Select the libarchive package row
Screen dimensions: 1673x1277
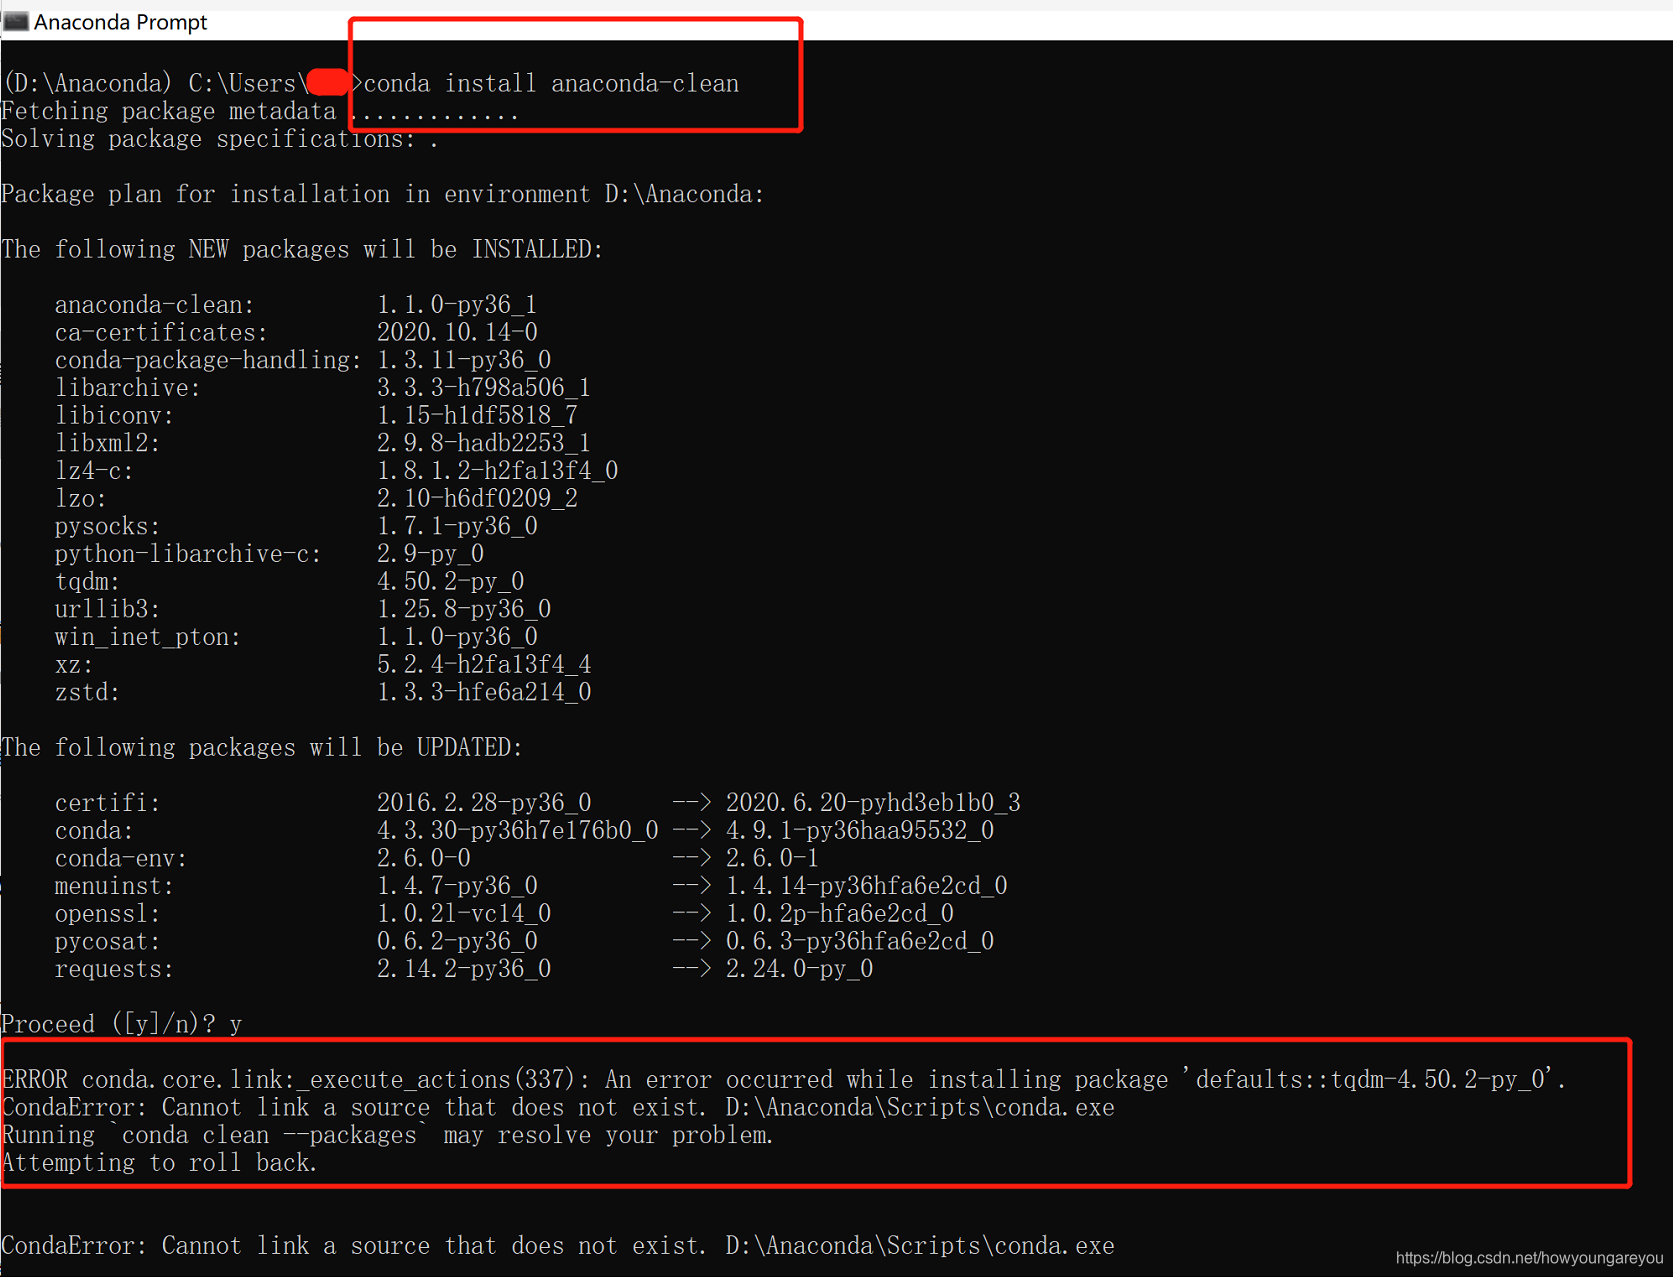[322, 388]
